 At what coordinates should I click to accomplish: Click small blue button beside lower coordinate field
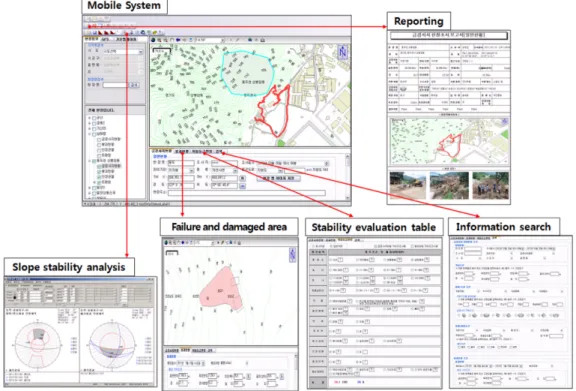click(x=243, y=186)
